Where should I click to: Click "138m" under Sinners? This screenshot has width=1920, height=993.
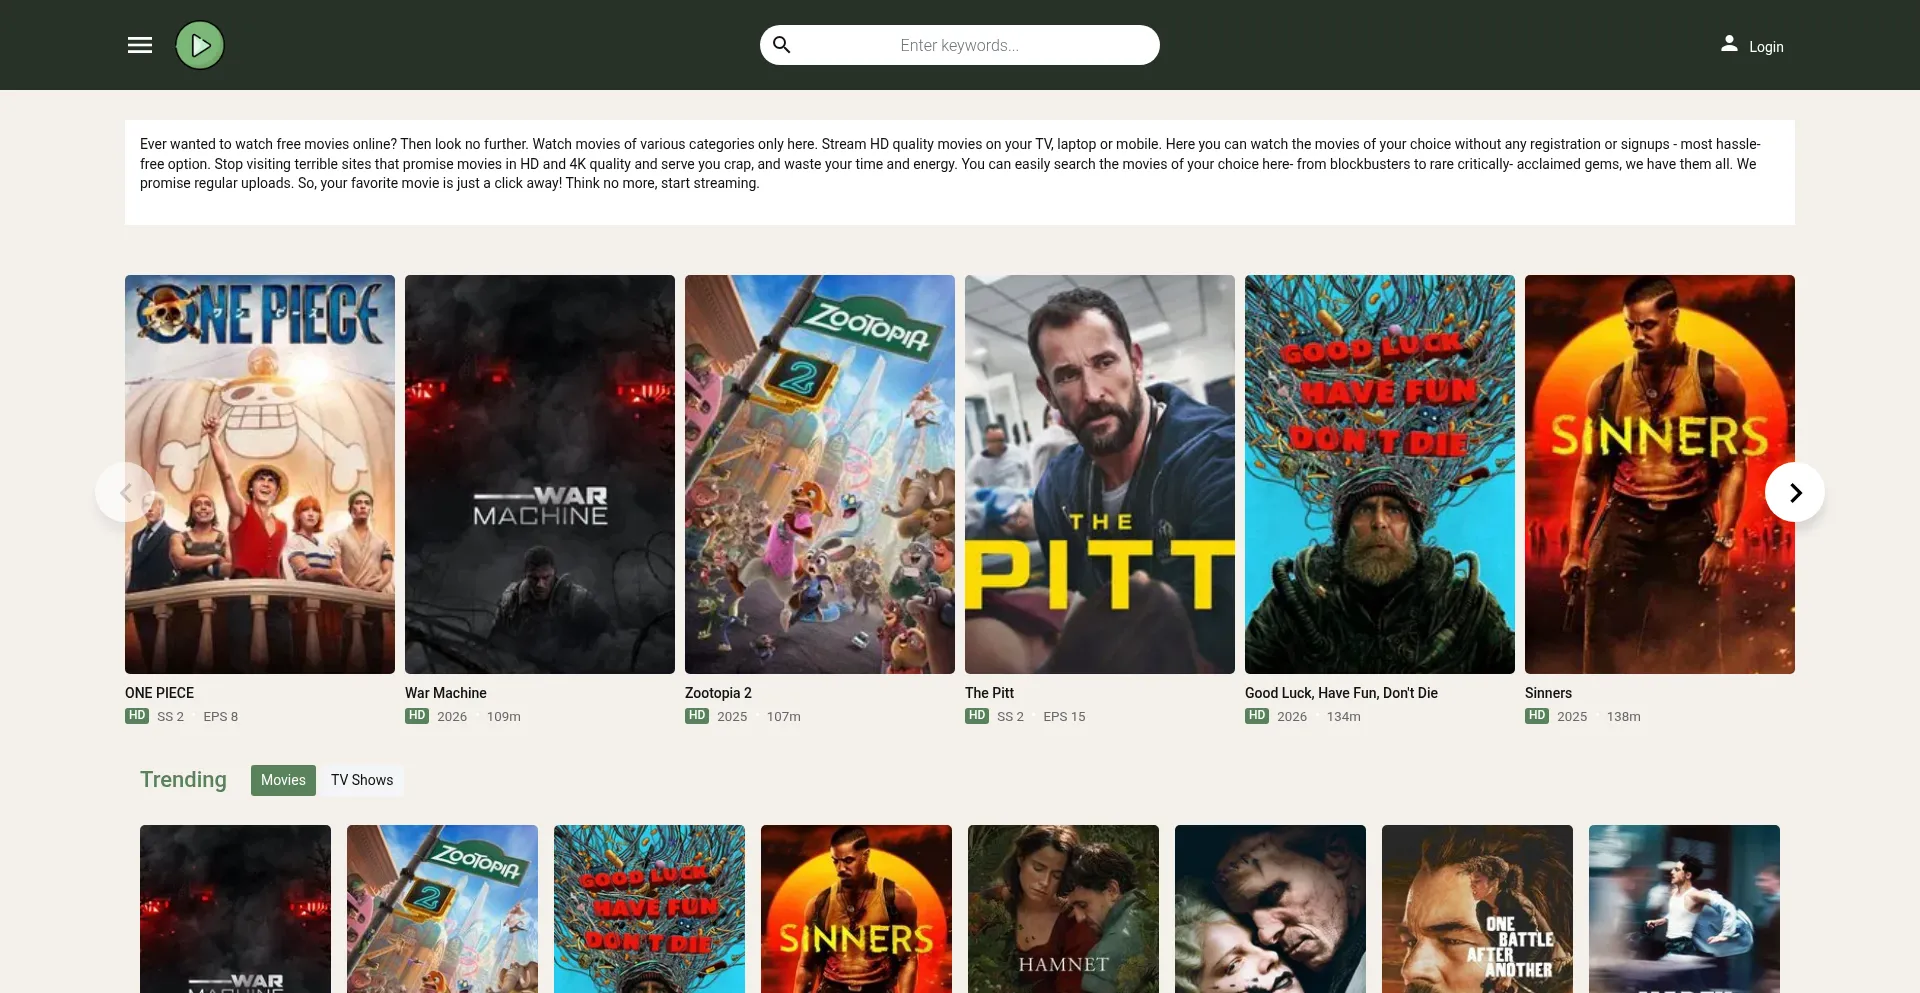1623,717
